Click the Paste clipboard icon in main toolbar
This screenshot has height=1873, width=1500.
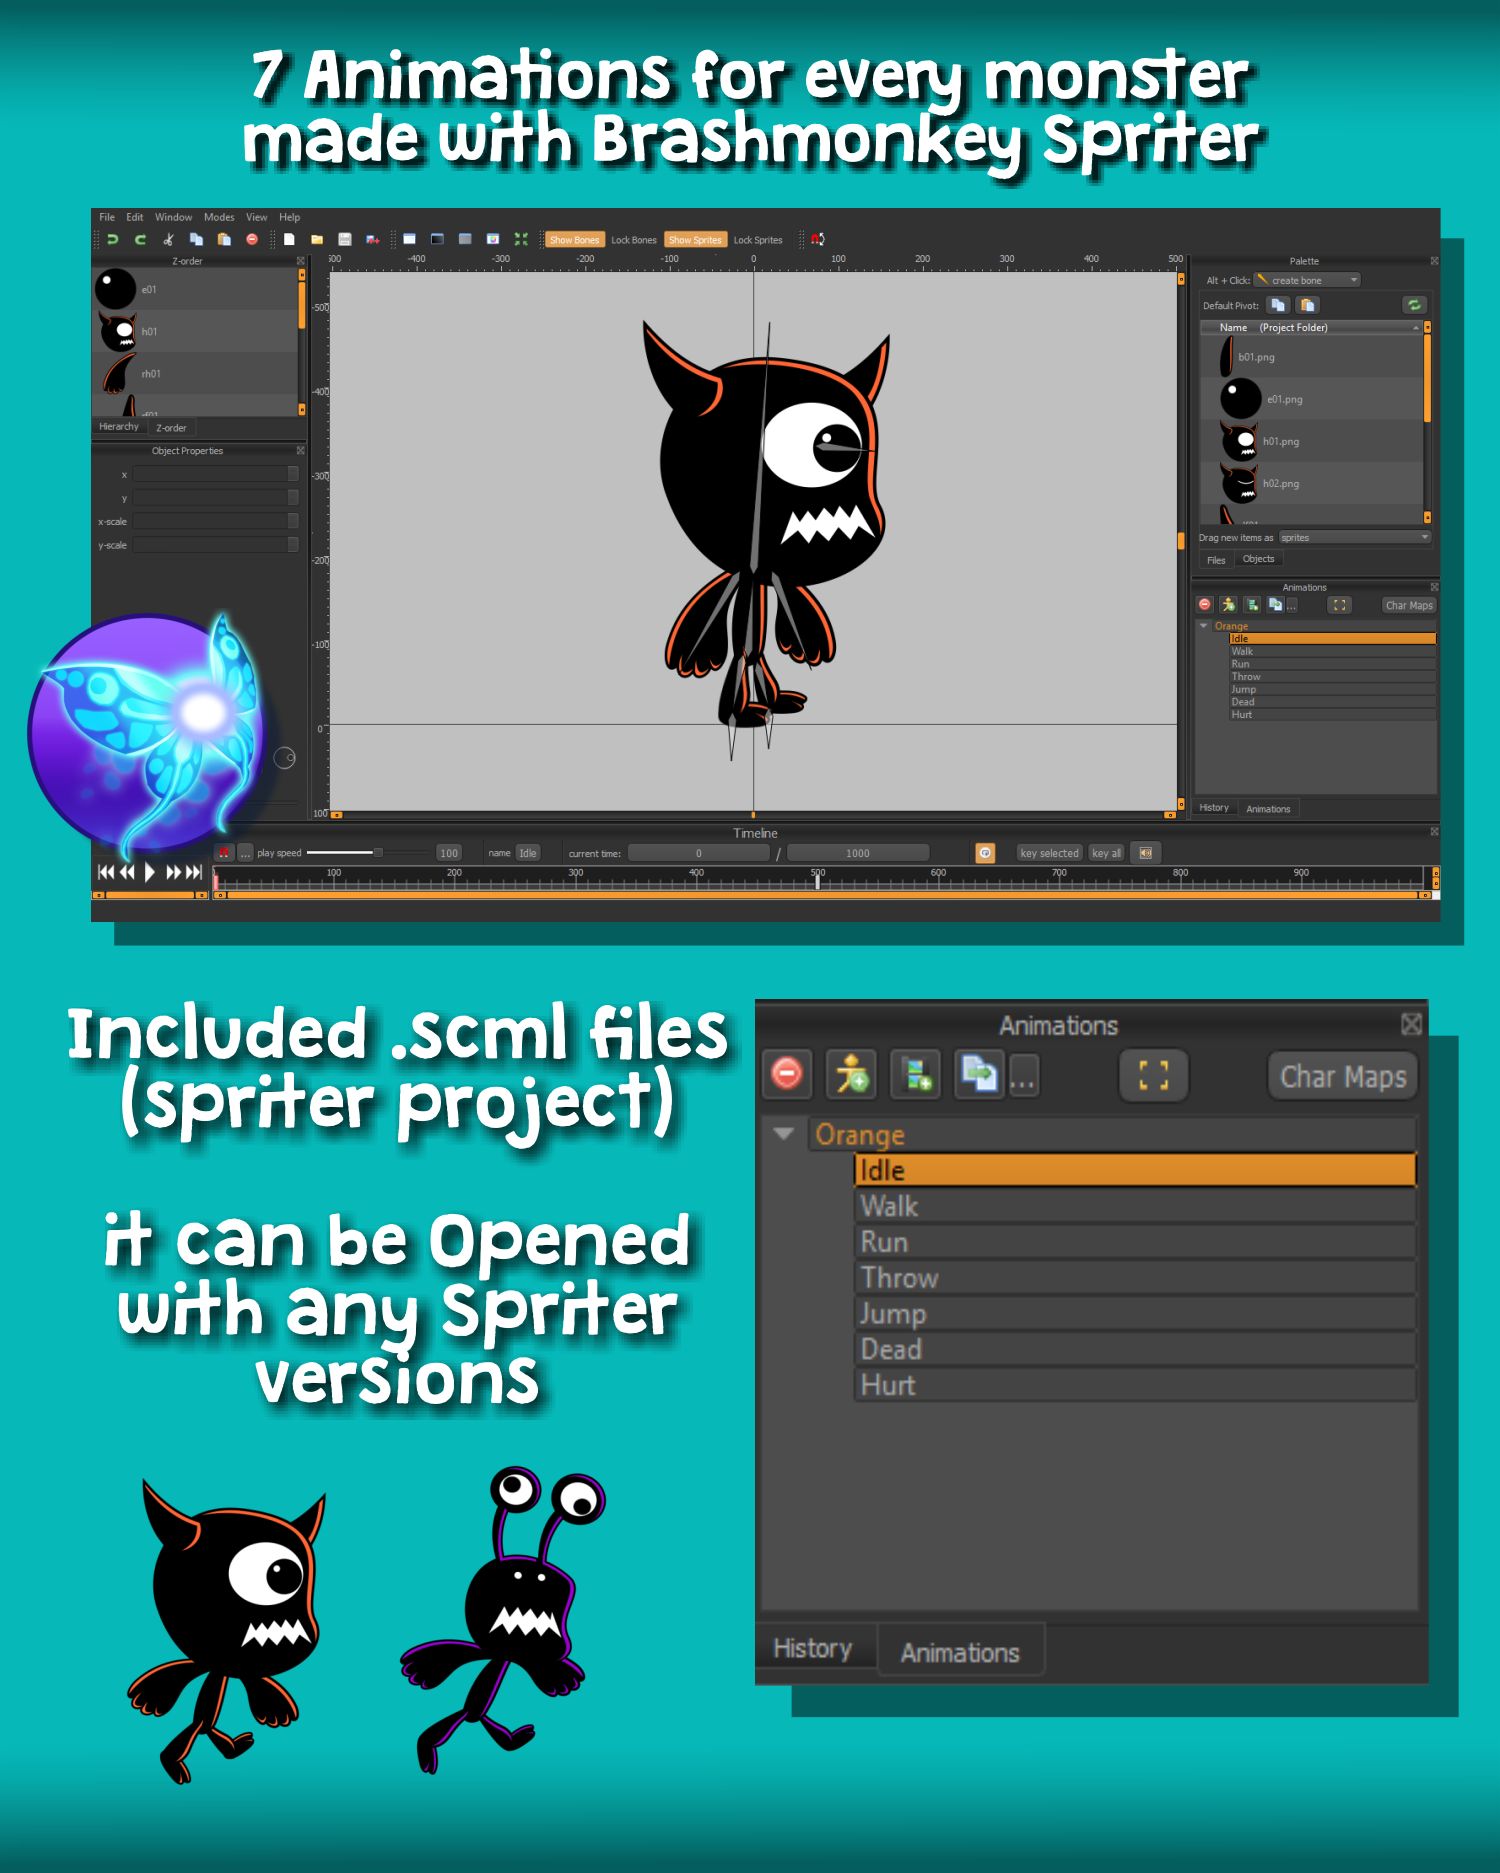(x=225, y=239)
